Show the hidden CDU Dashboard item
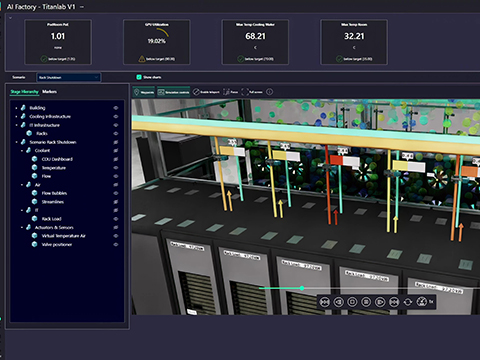Screen dimensions: 480x360 coord(116,159)
